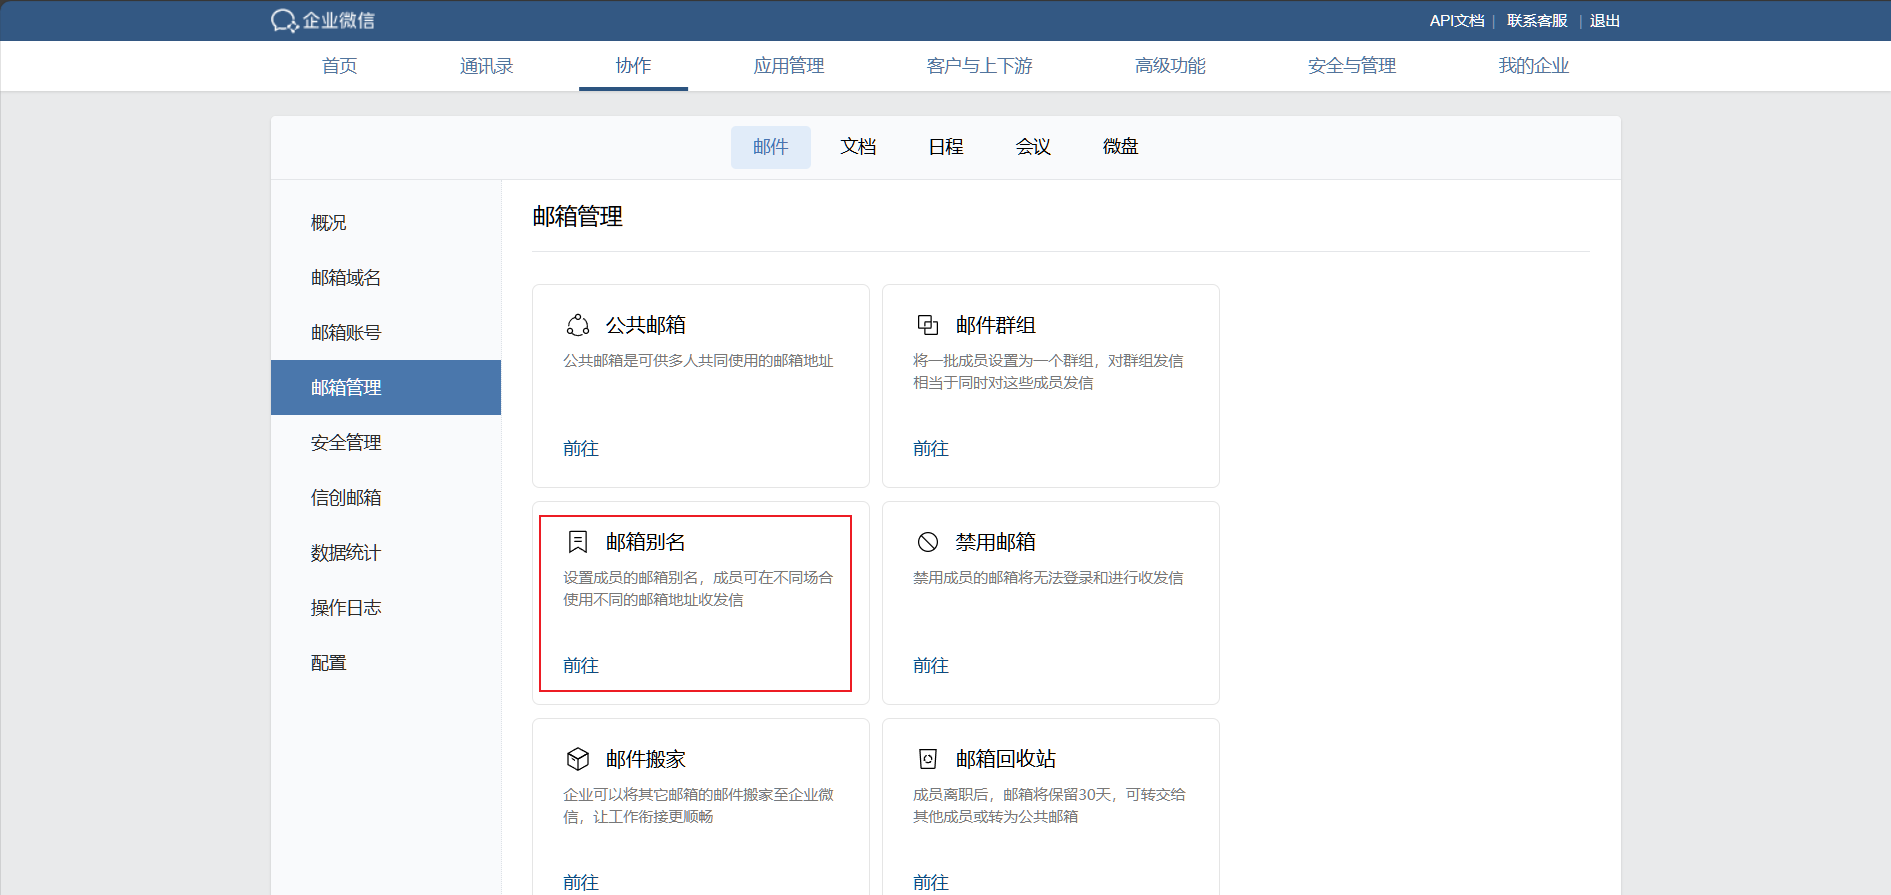
Task: Click the 邮件群组 card title
Action: click(996, 325)
